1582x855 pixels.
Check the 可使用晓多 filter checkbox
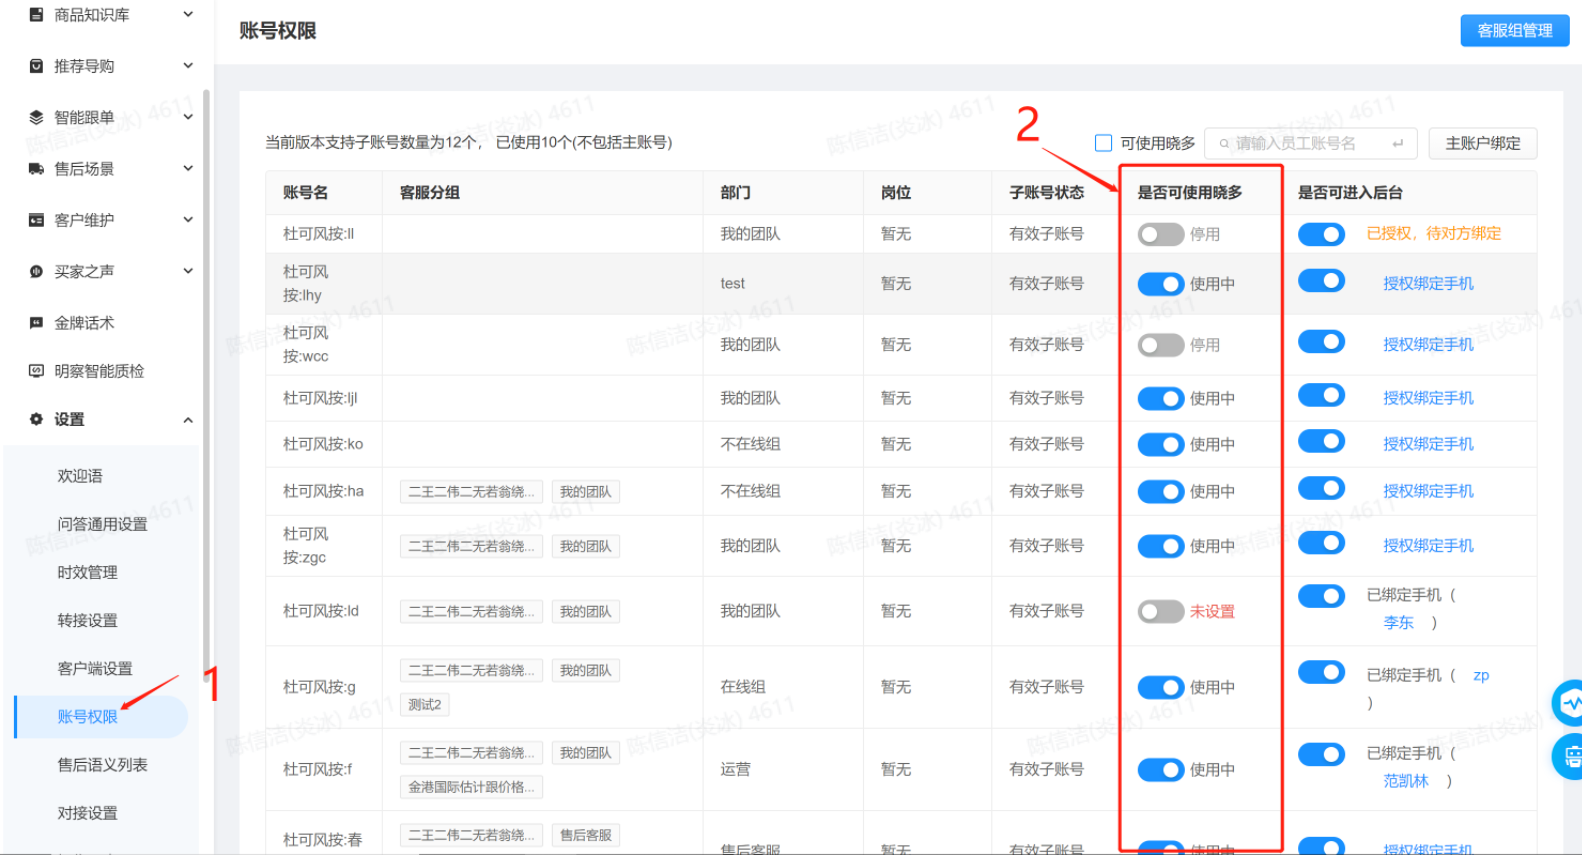[1103, 143]
